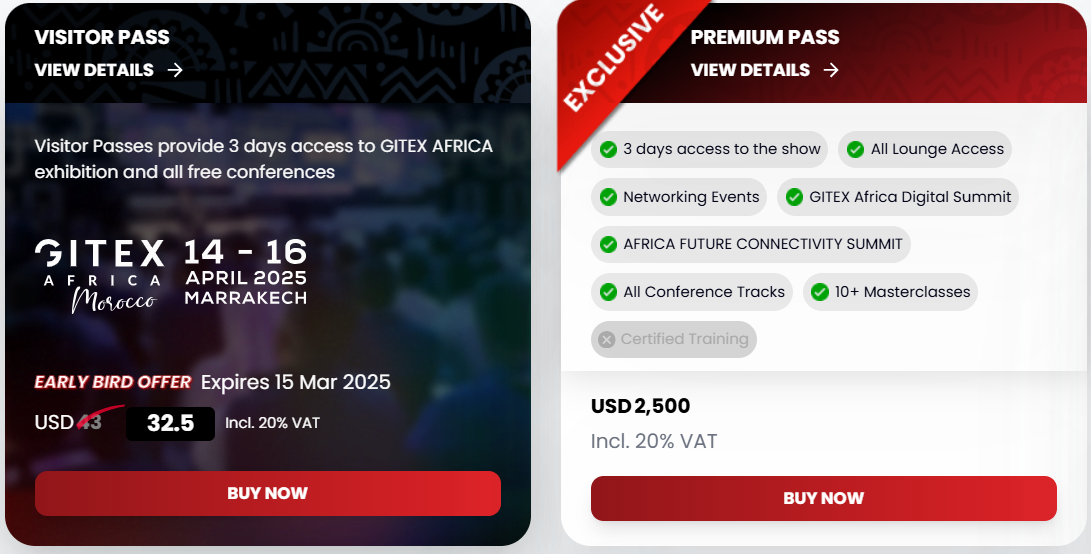The height and width of the screenshot is (554, 1091).
Task: Click the green check on 3 days access
Action: pyautogui.click(x=608, y=149)
